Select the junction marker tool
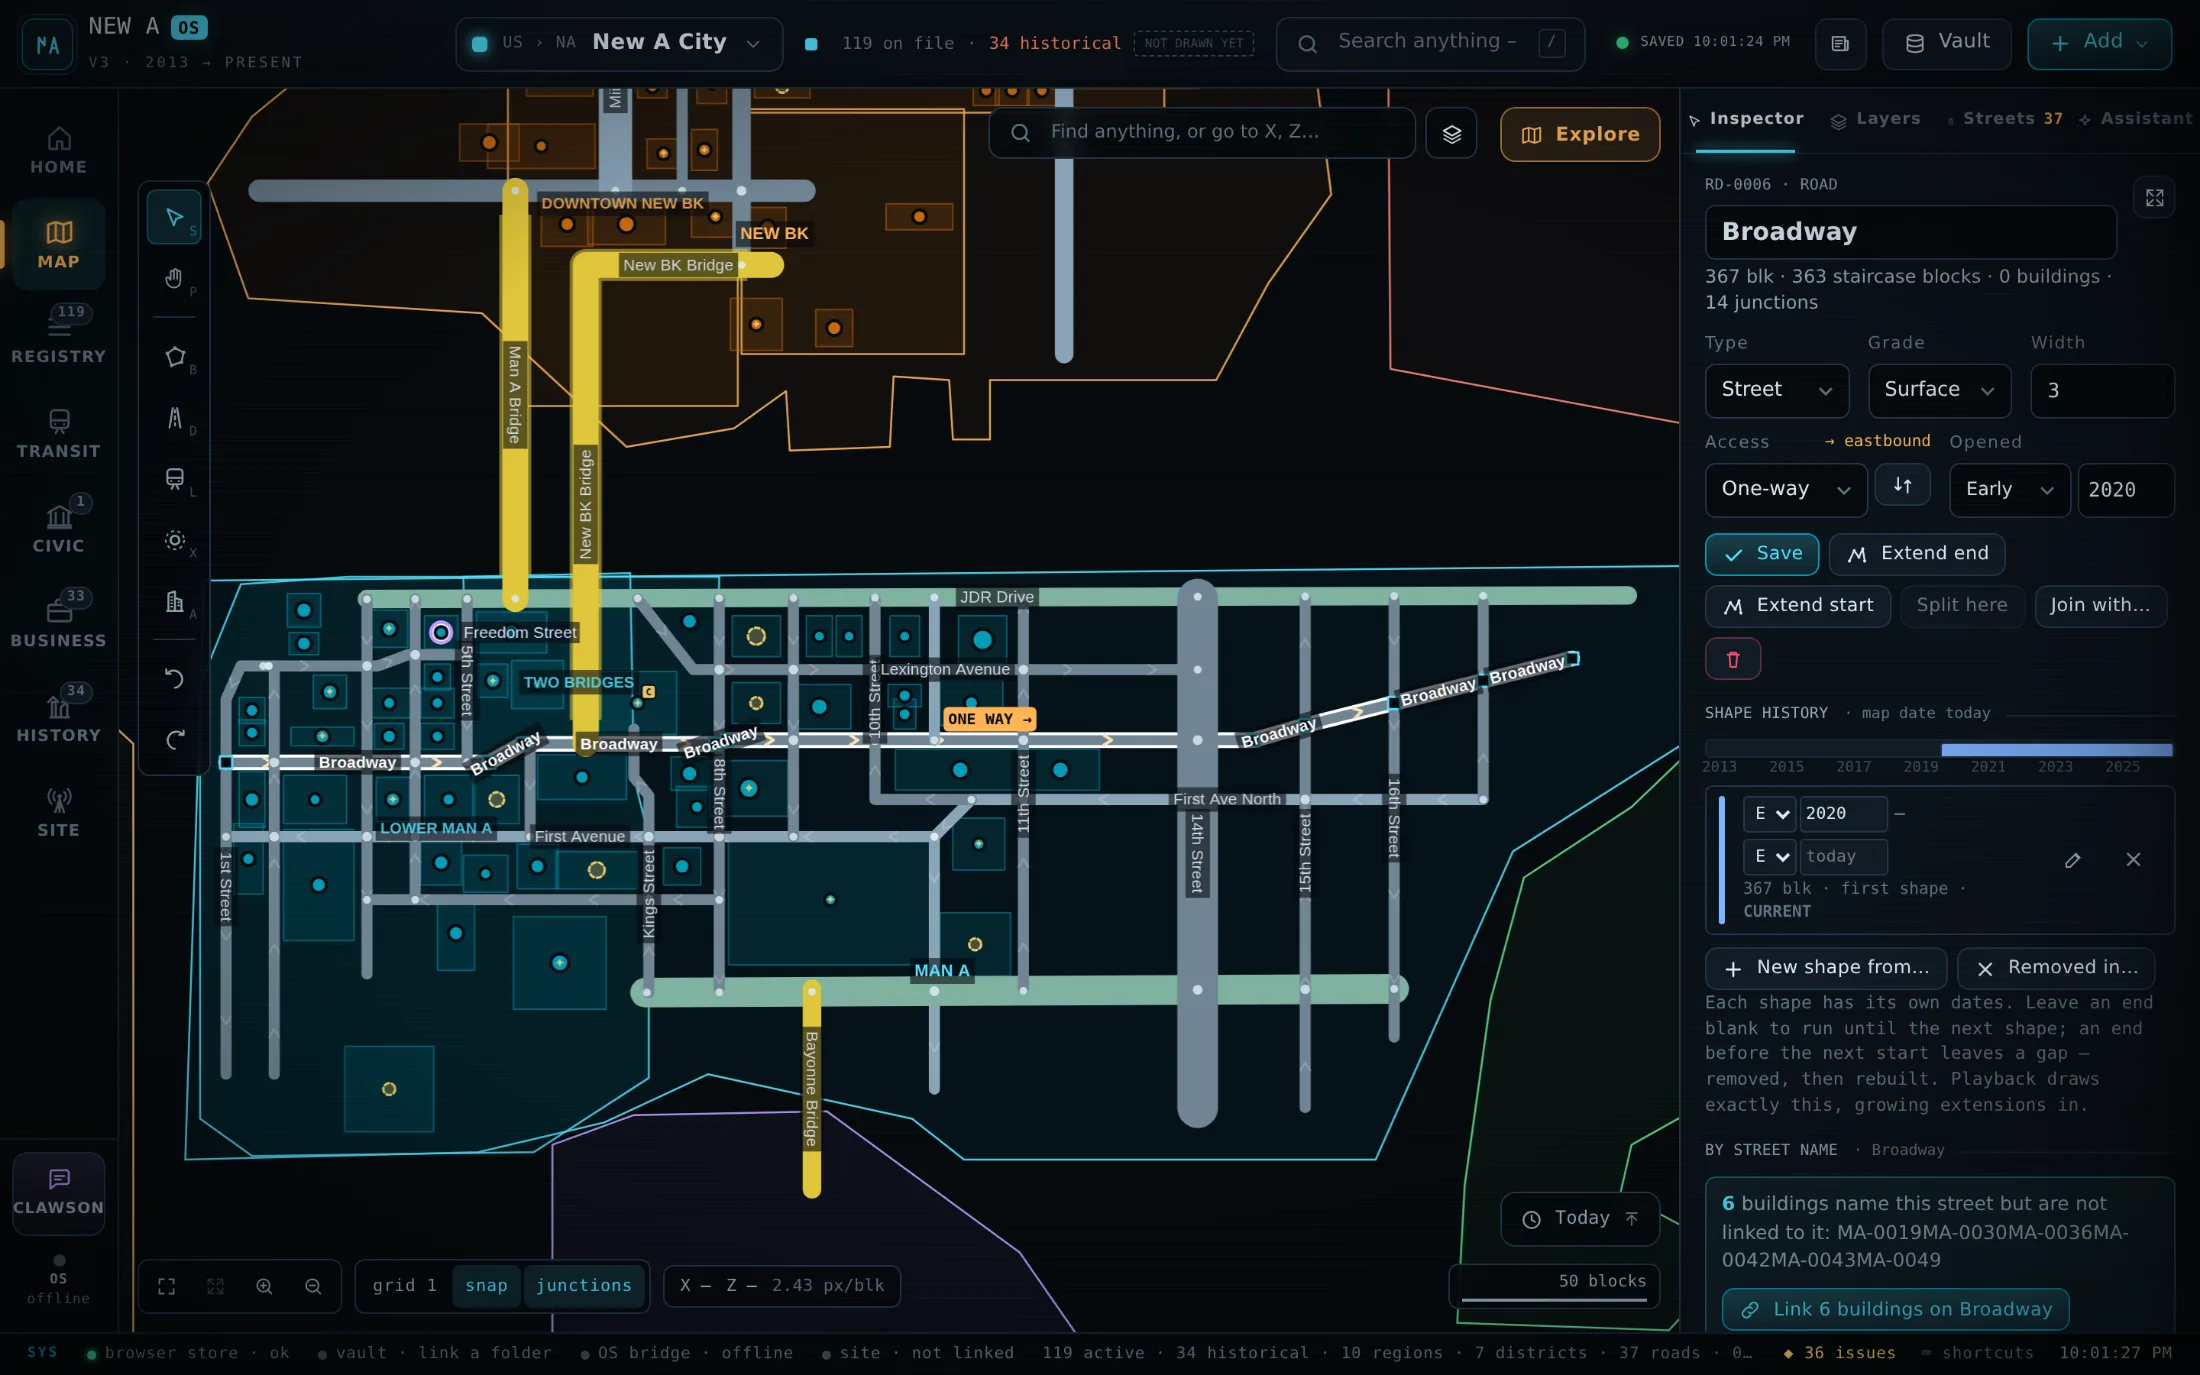This screenshot has width=2200, height=1375. coord(174,540)
